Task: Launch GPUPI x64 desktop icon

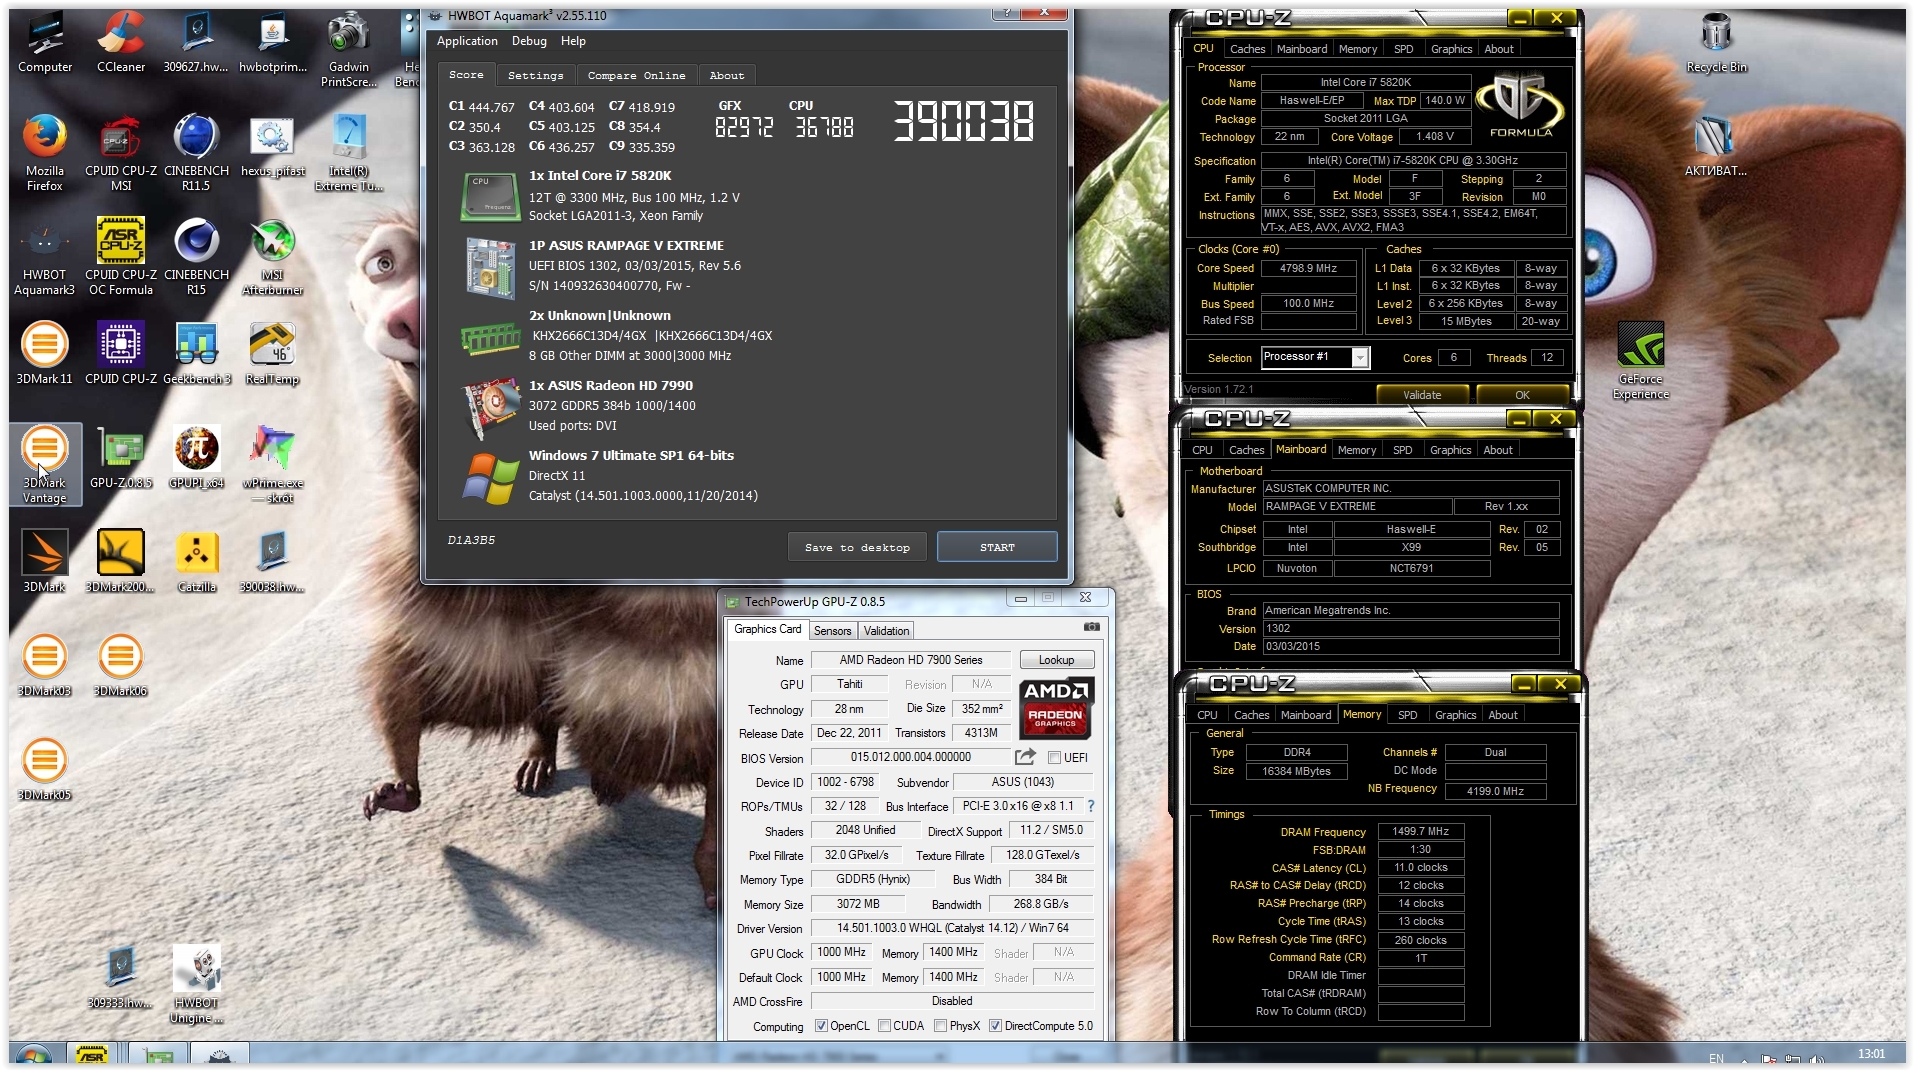Action: click(x=196, y=457)
